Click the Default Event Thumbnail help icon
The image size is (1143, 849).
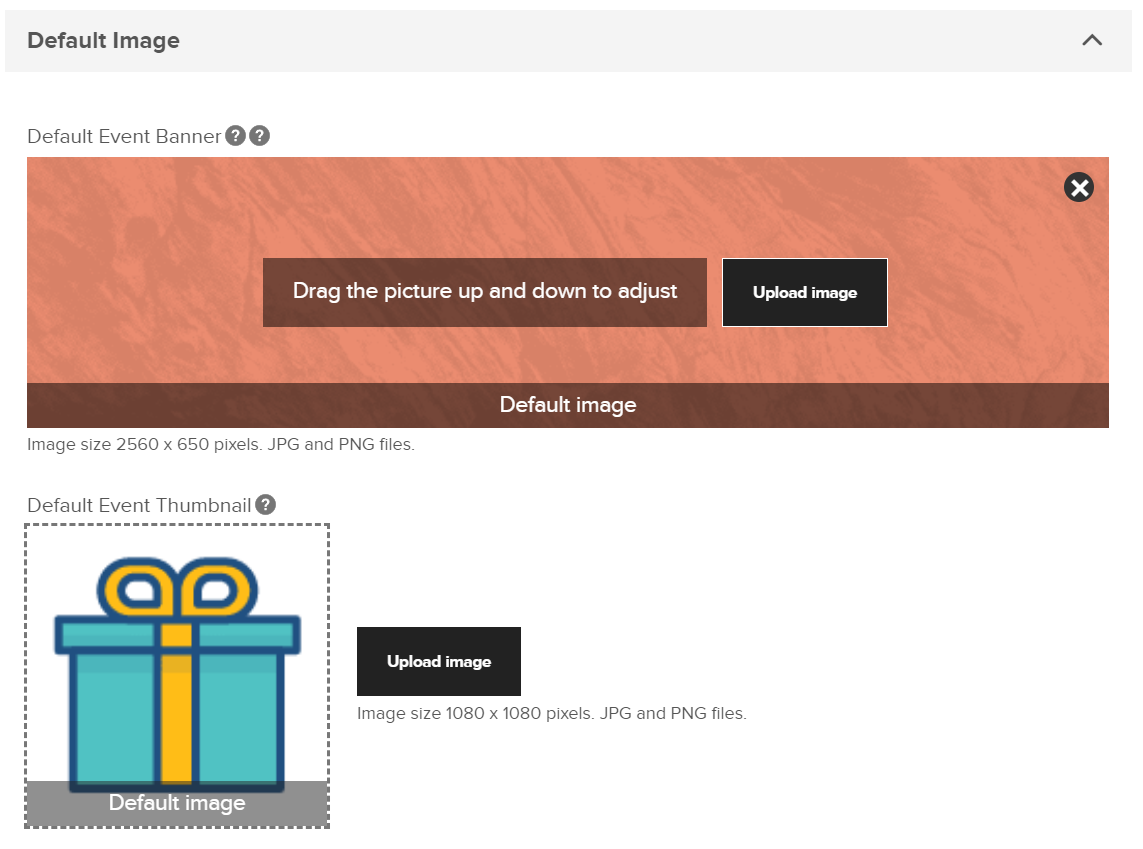(265, 505)
